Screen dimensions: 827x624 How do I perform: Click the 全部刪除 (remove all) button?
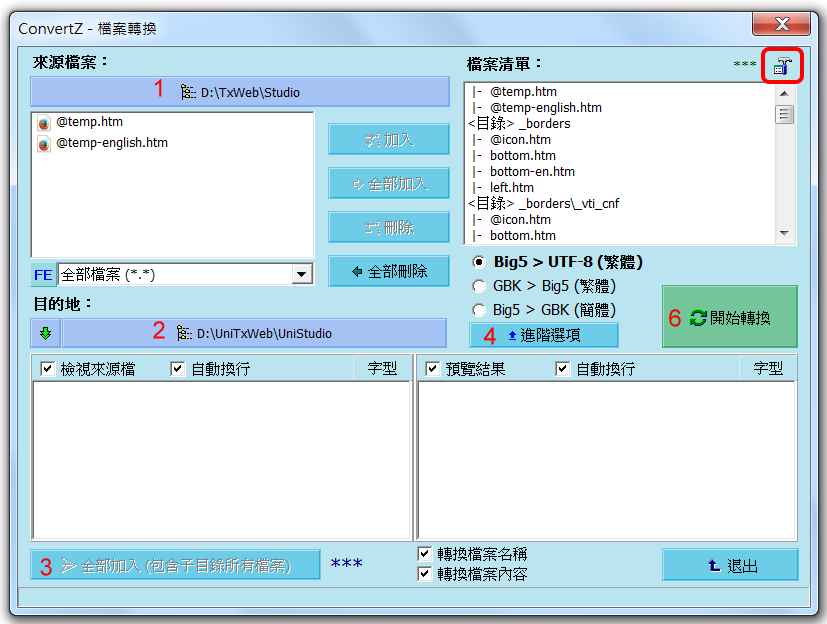pyautogui.click(x=388, y=271)
